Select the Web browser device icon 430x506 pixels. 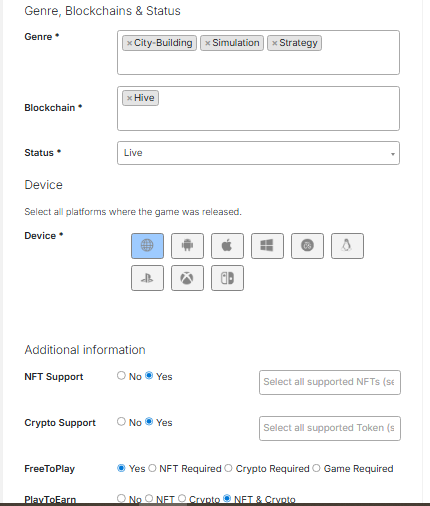tap(147, 246)
